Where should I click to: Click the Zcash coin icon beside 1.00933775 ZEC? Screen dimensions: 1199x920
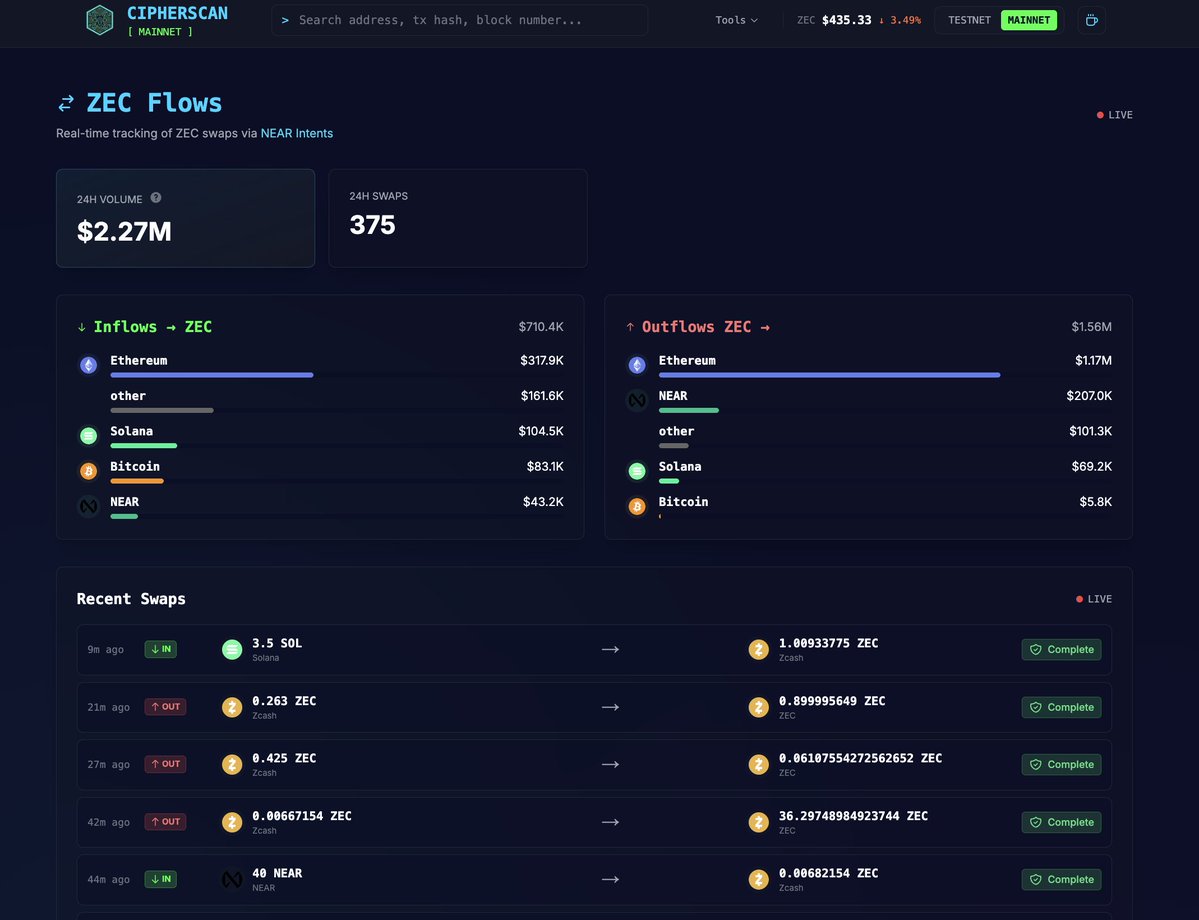tap(759, 649)
